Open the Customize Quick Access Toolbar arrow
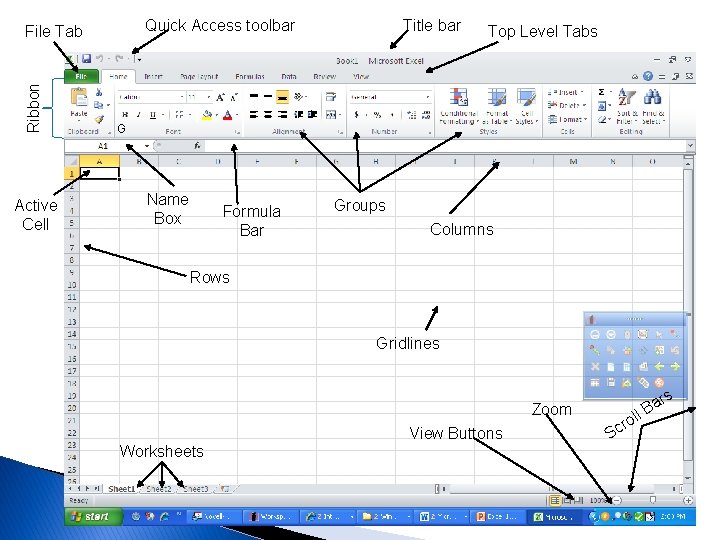The width and height of the screenshot is (720, 540). tap(138, 59)
